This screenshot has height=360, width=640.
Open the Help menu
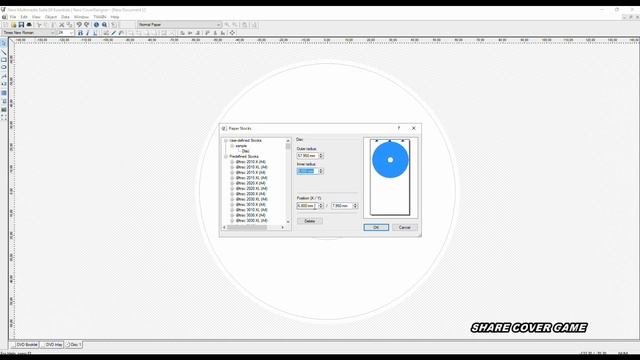[x=115, y=17]
